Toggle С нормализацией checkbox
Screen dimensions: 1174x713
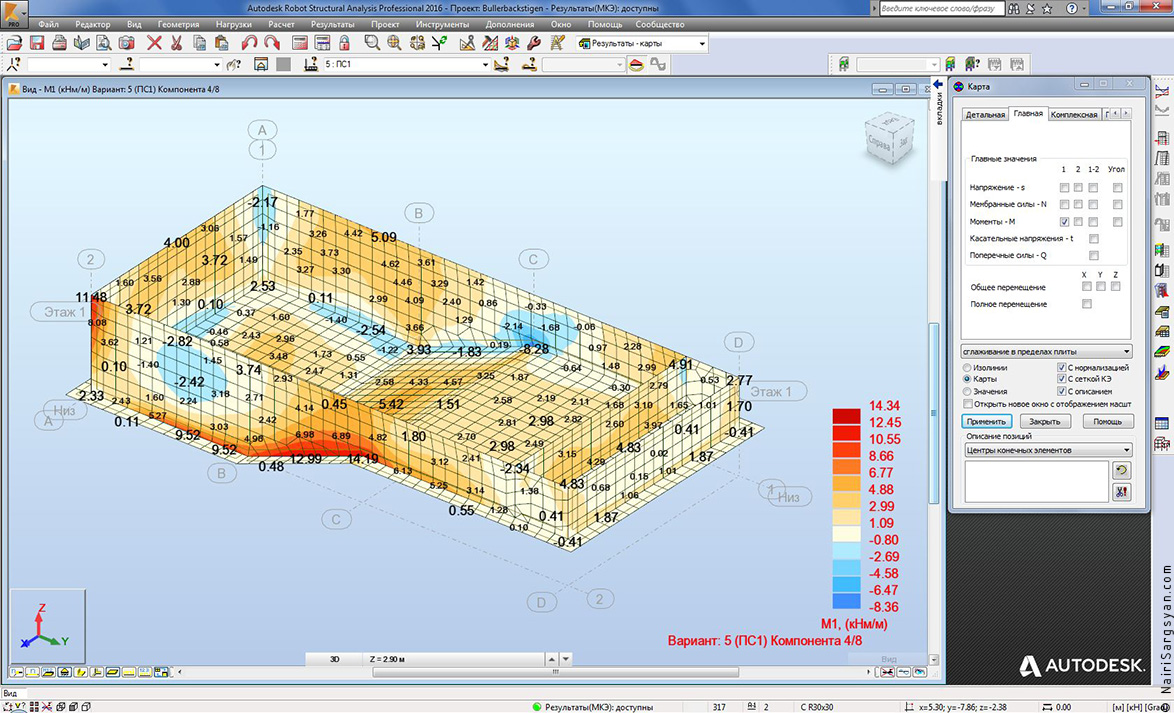1061,368
